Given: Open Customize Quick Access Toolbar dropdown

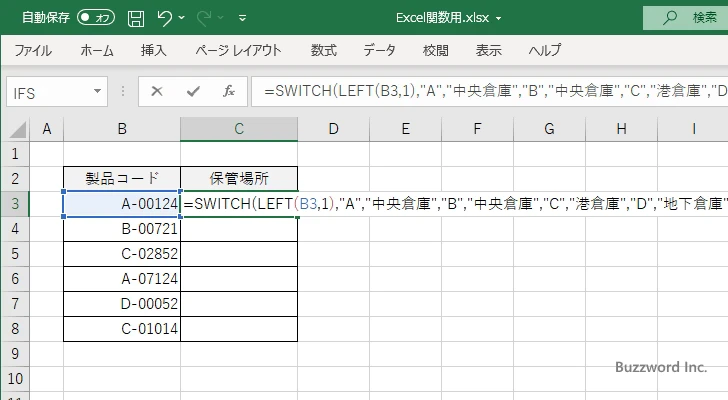Looking at the screenshot, I should tap(242, 18).
